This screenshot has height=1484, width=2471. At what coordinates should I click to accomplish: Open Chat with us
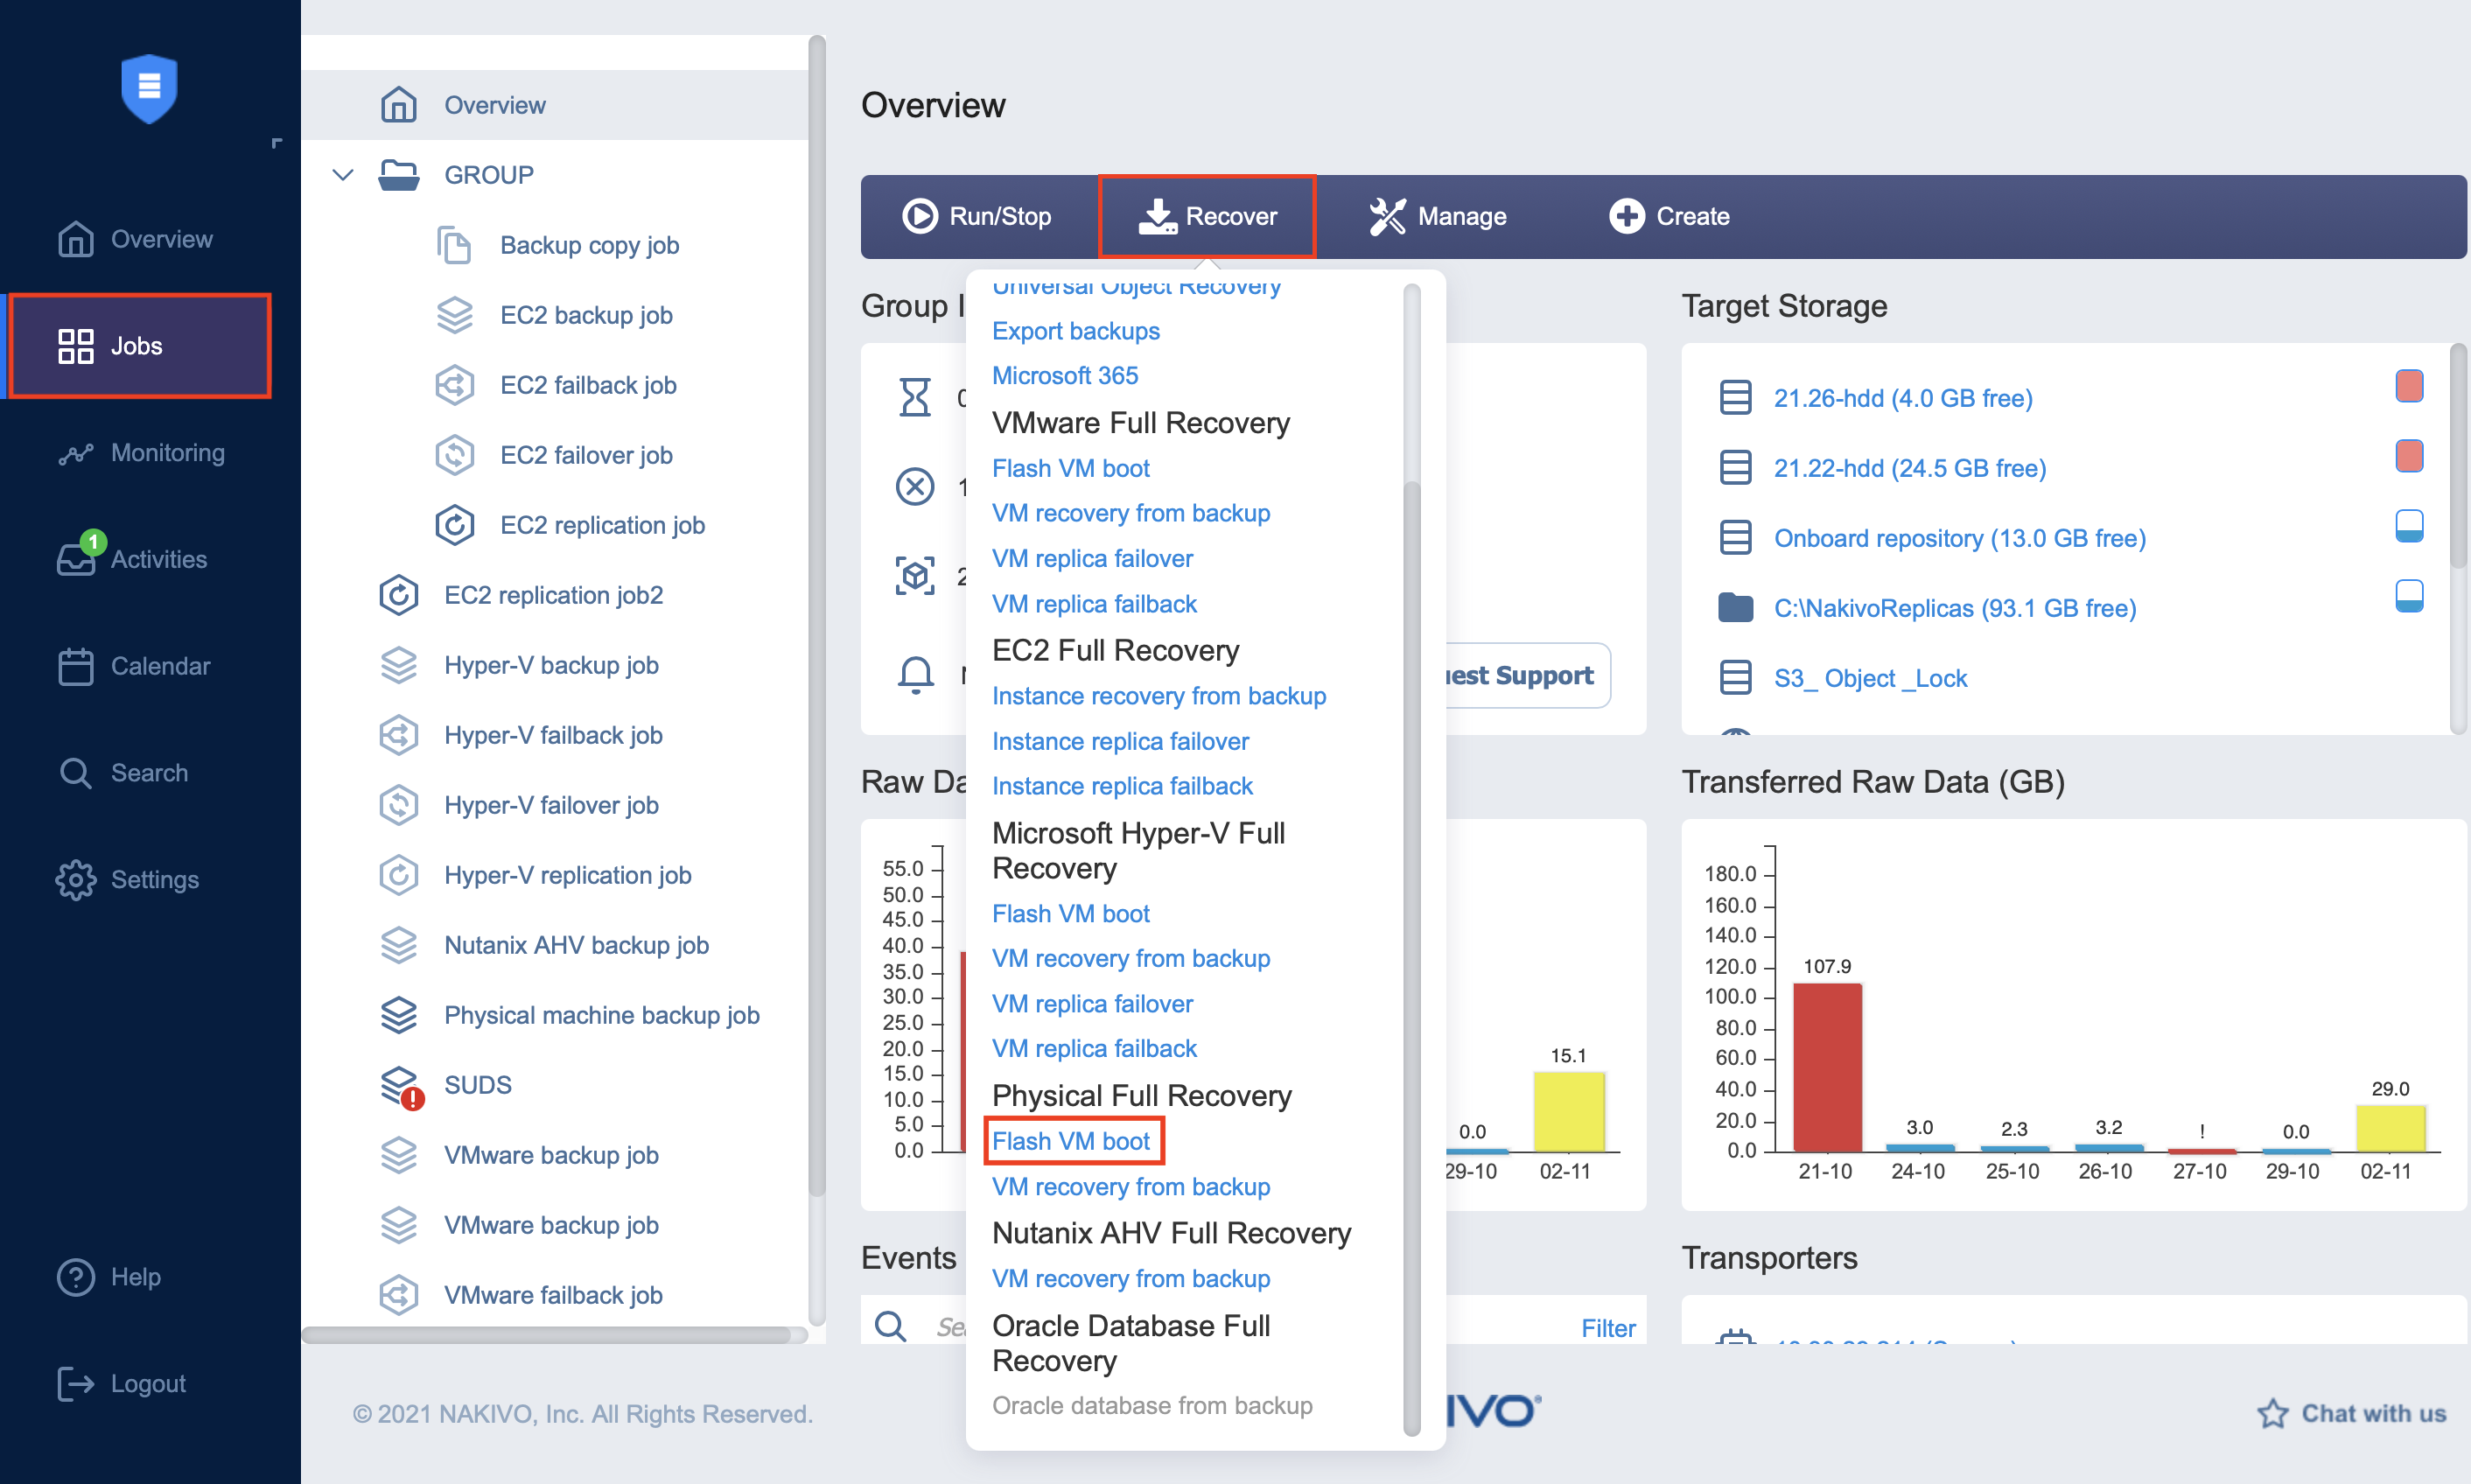click(x=2352, y=1413)
